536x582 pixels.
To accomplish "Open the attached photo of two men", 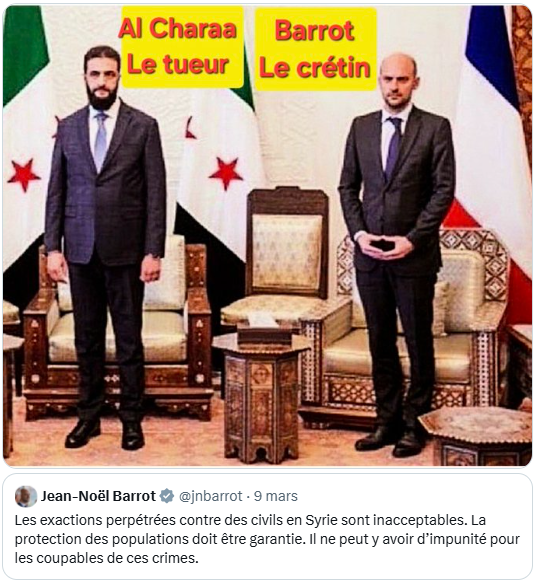I will point(267,235).
